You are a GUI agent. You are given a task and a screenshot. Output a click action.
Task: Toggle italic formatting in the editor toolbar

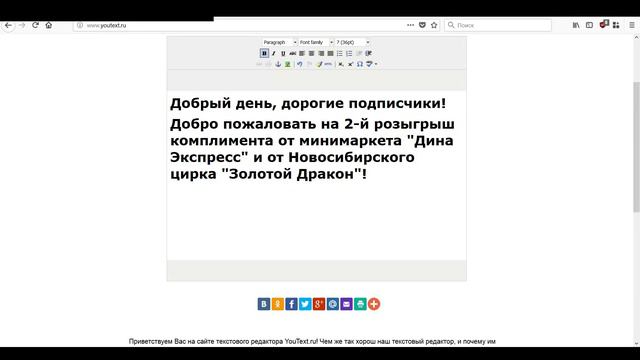click(273, 53)
